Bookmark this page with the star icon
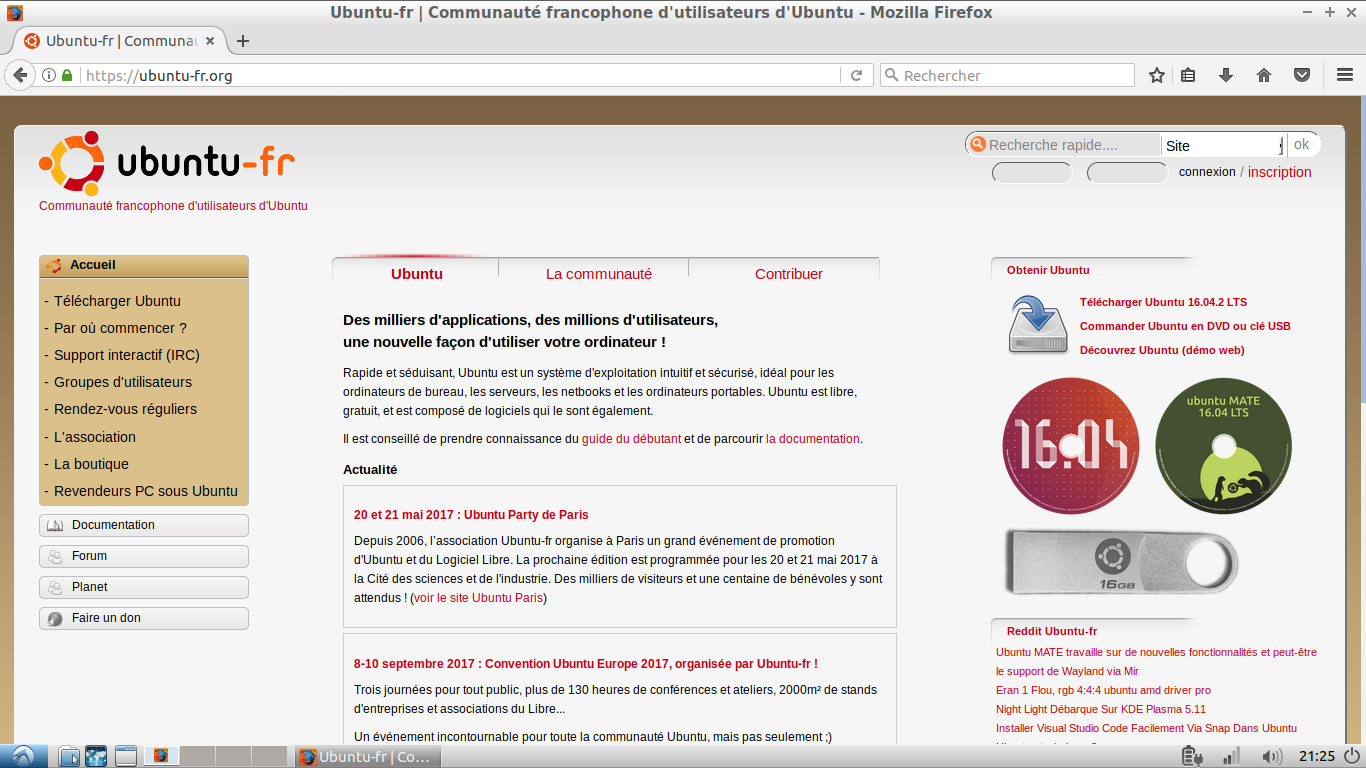This screenshot has height=768, width=1366. pos(1157,75)
